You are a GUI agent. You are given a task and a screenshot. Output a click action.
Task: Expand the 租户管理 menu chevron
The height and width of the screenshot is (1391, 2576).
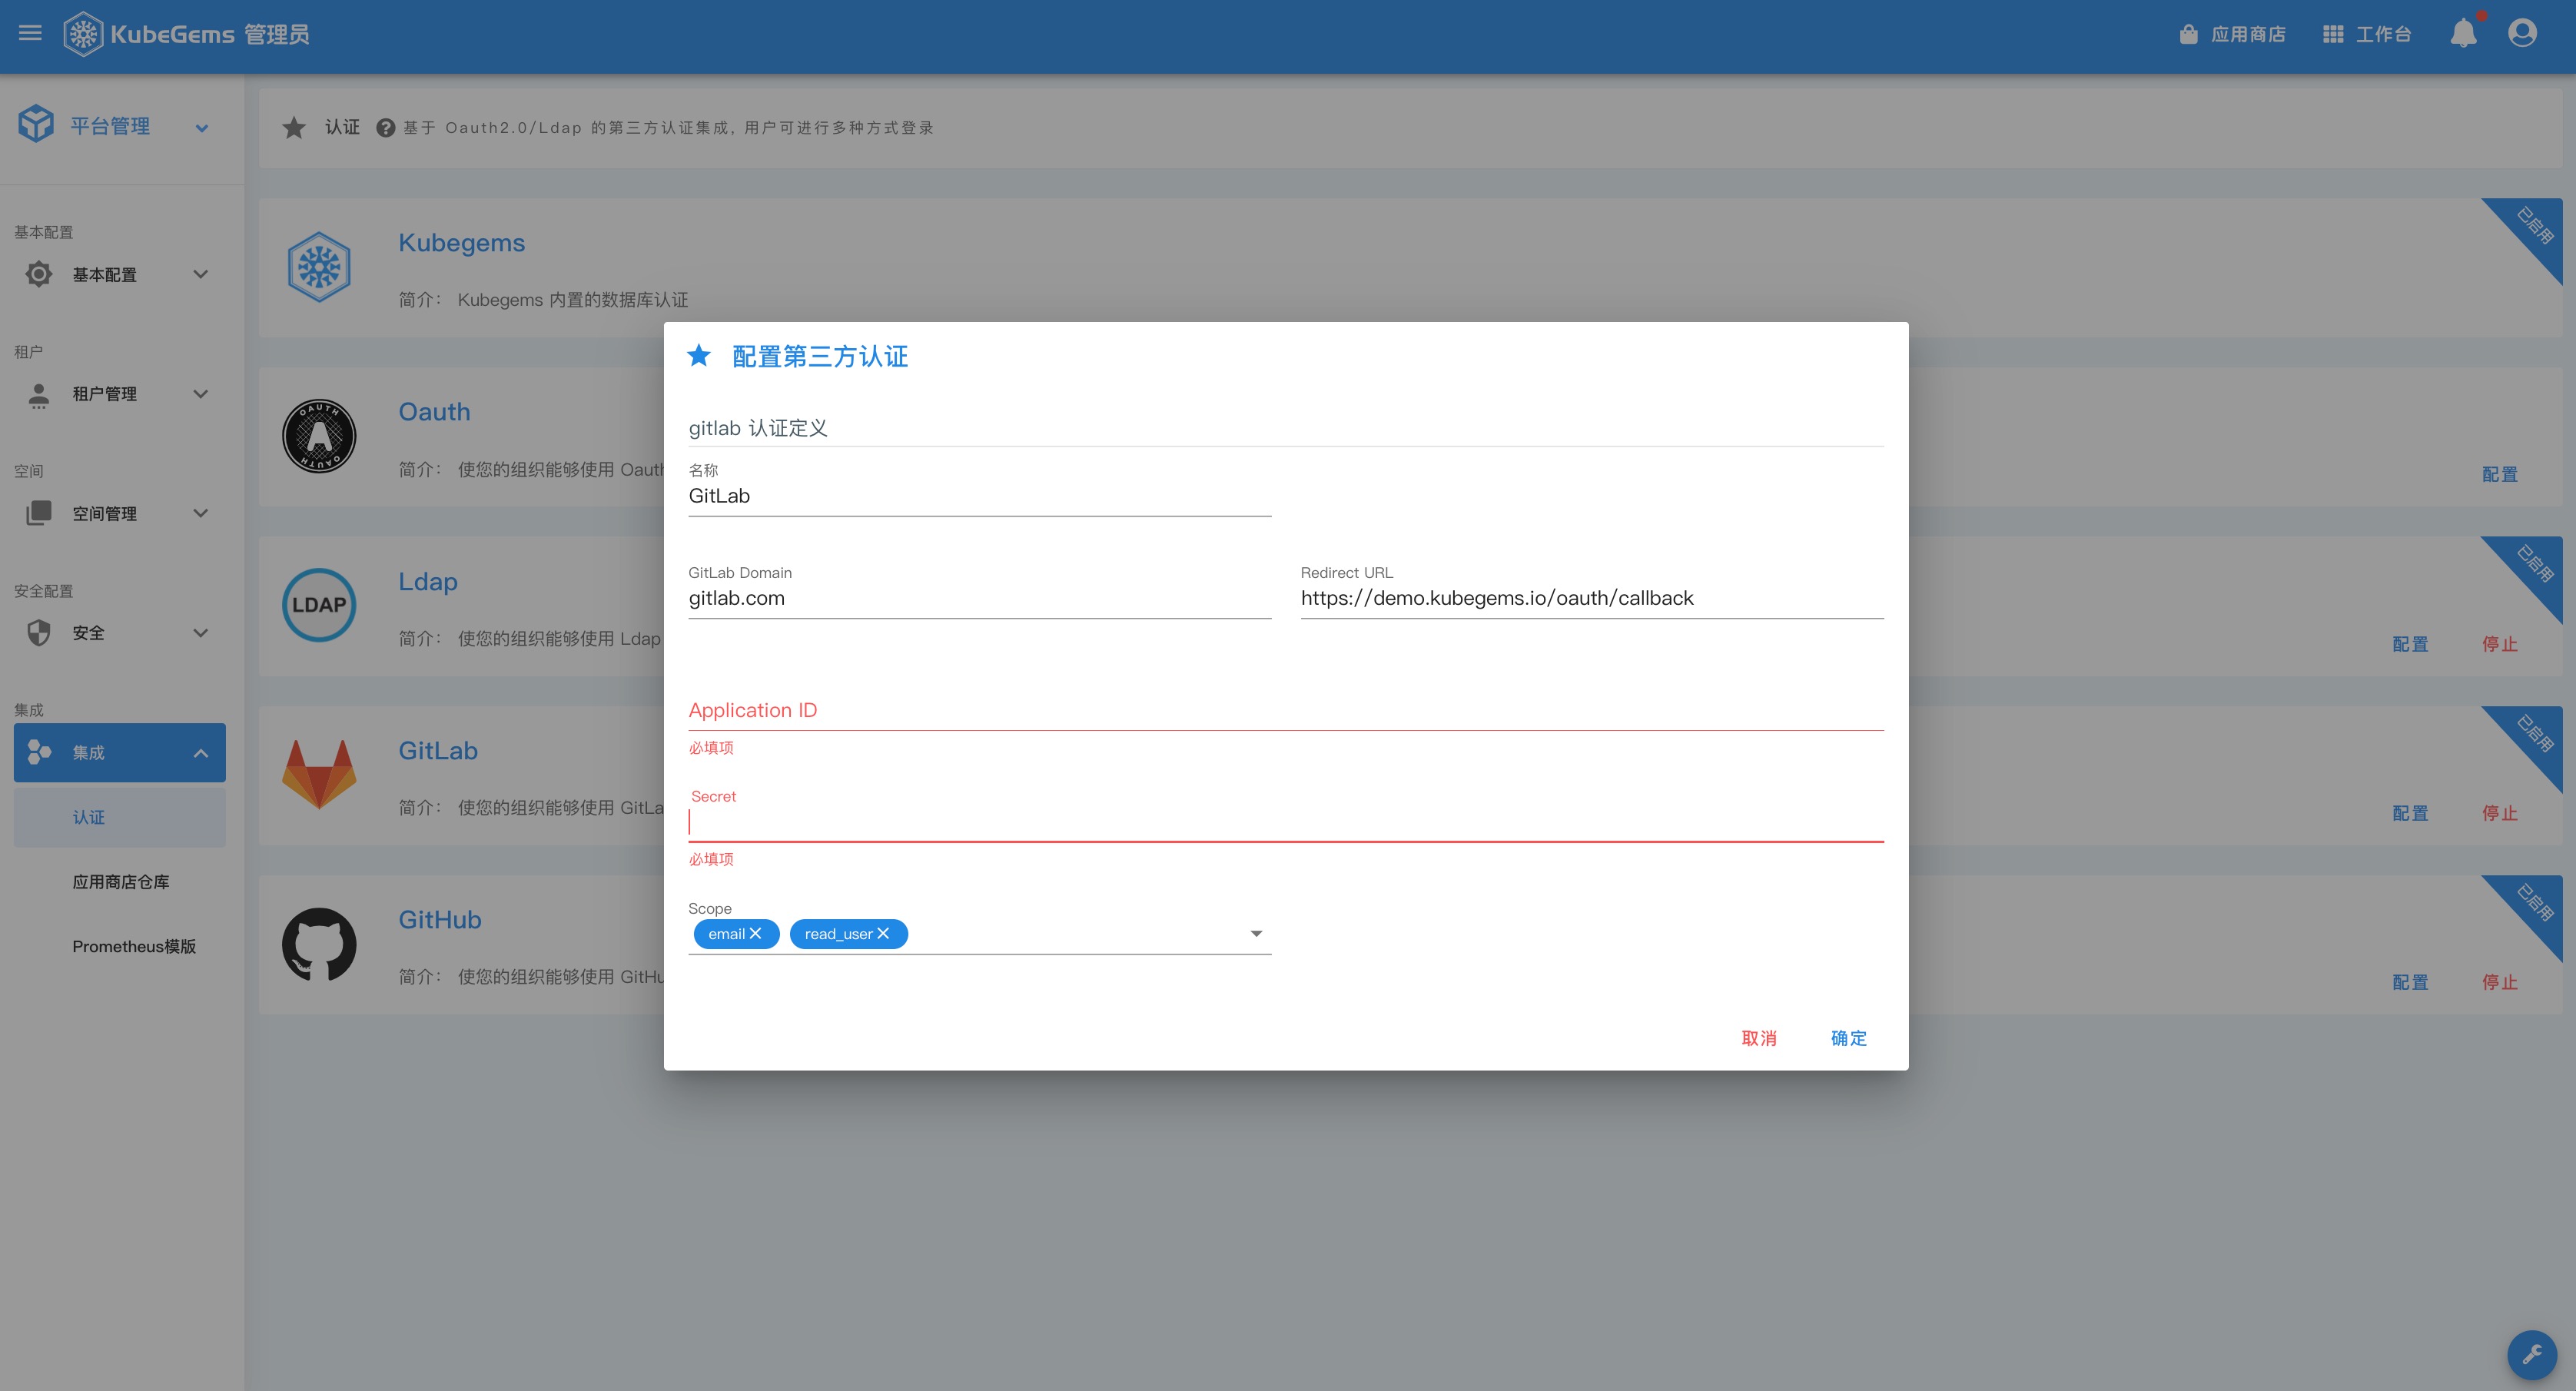(x=200, y=394)
